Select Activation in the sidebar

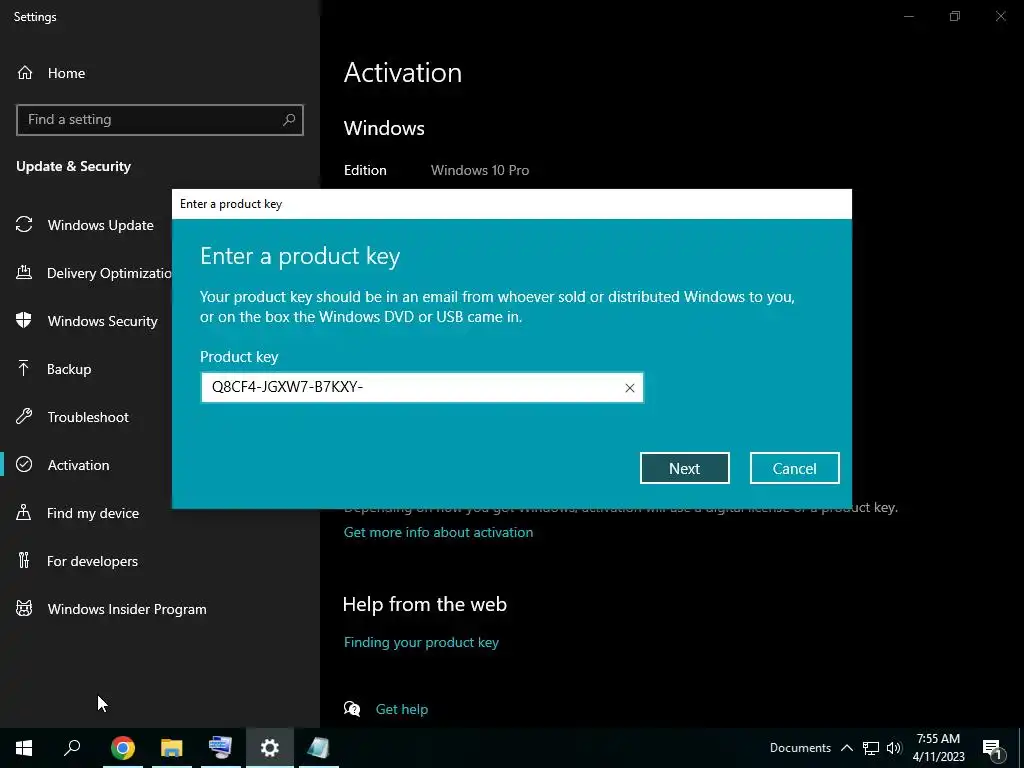pyautogui.click(x=78, y=465)
